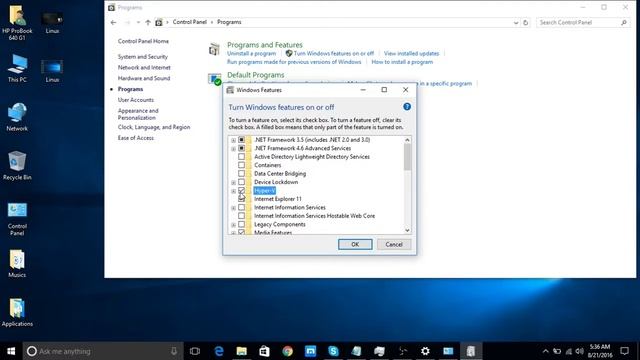Select User Accounts in the sidebar
The height and width of the screenshot is (360, 640).
136,100
